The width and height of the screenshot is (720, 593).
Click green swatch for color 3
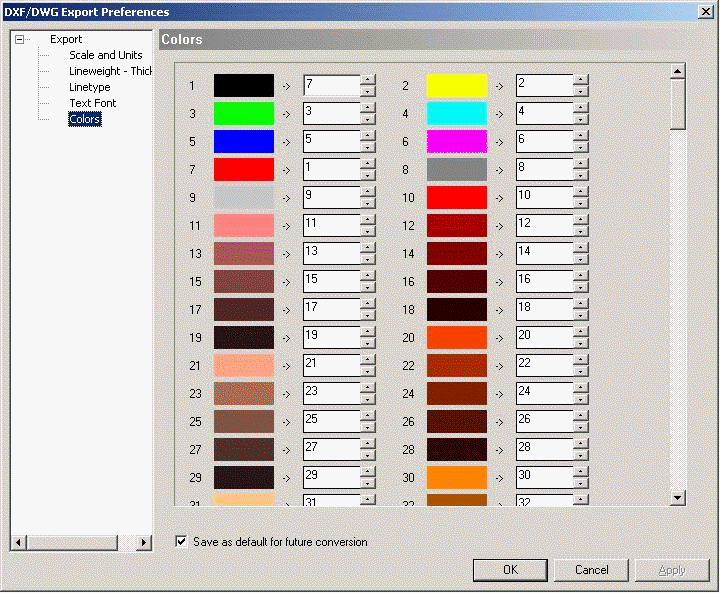coord(244,113)
